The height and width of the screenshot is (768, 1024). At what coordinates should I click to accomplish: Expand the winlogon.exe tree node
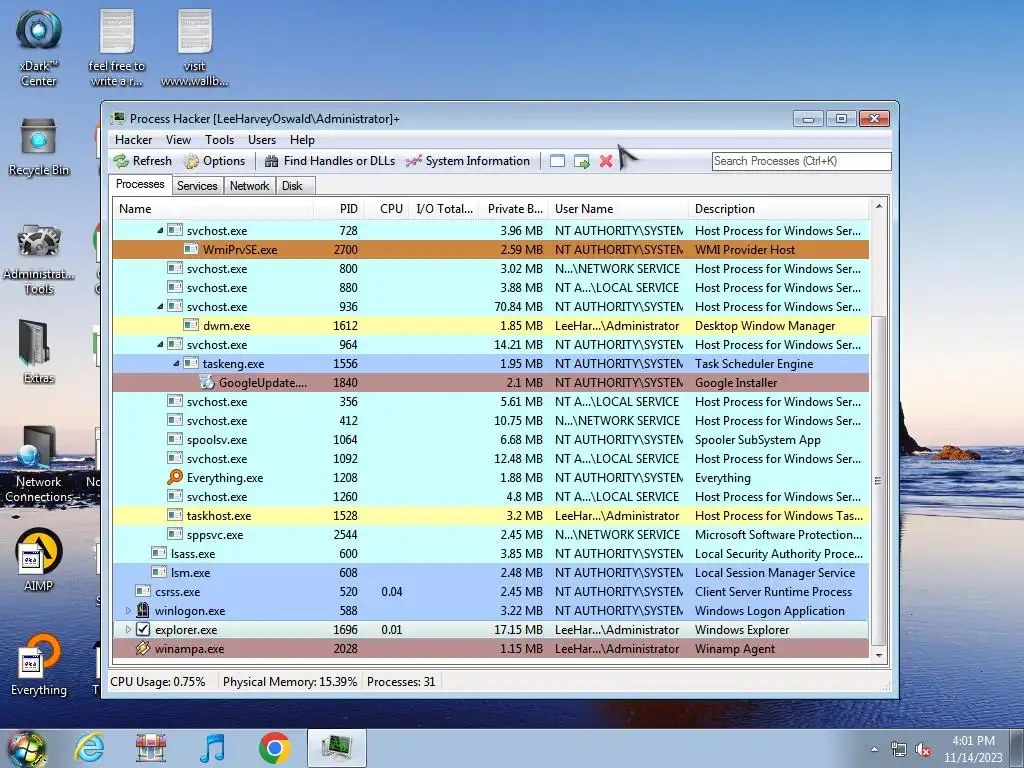128,611
